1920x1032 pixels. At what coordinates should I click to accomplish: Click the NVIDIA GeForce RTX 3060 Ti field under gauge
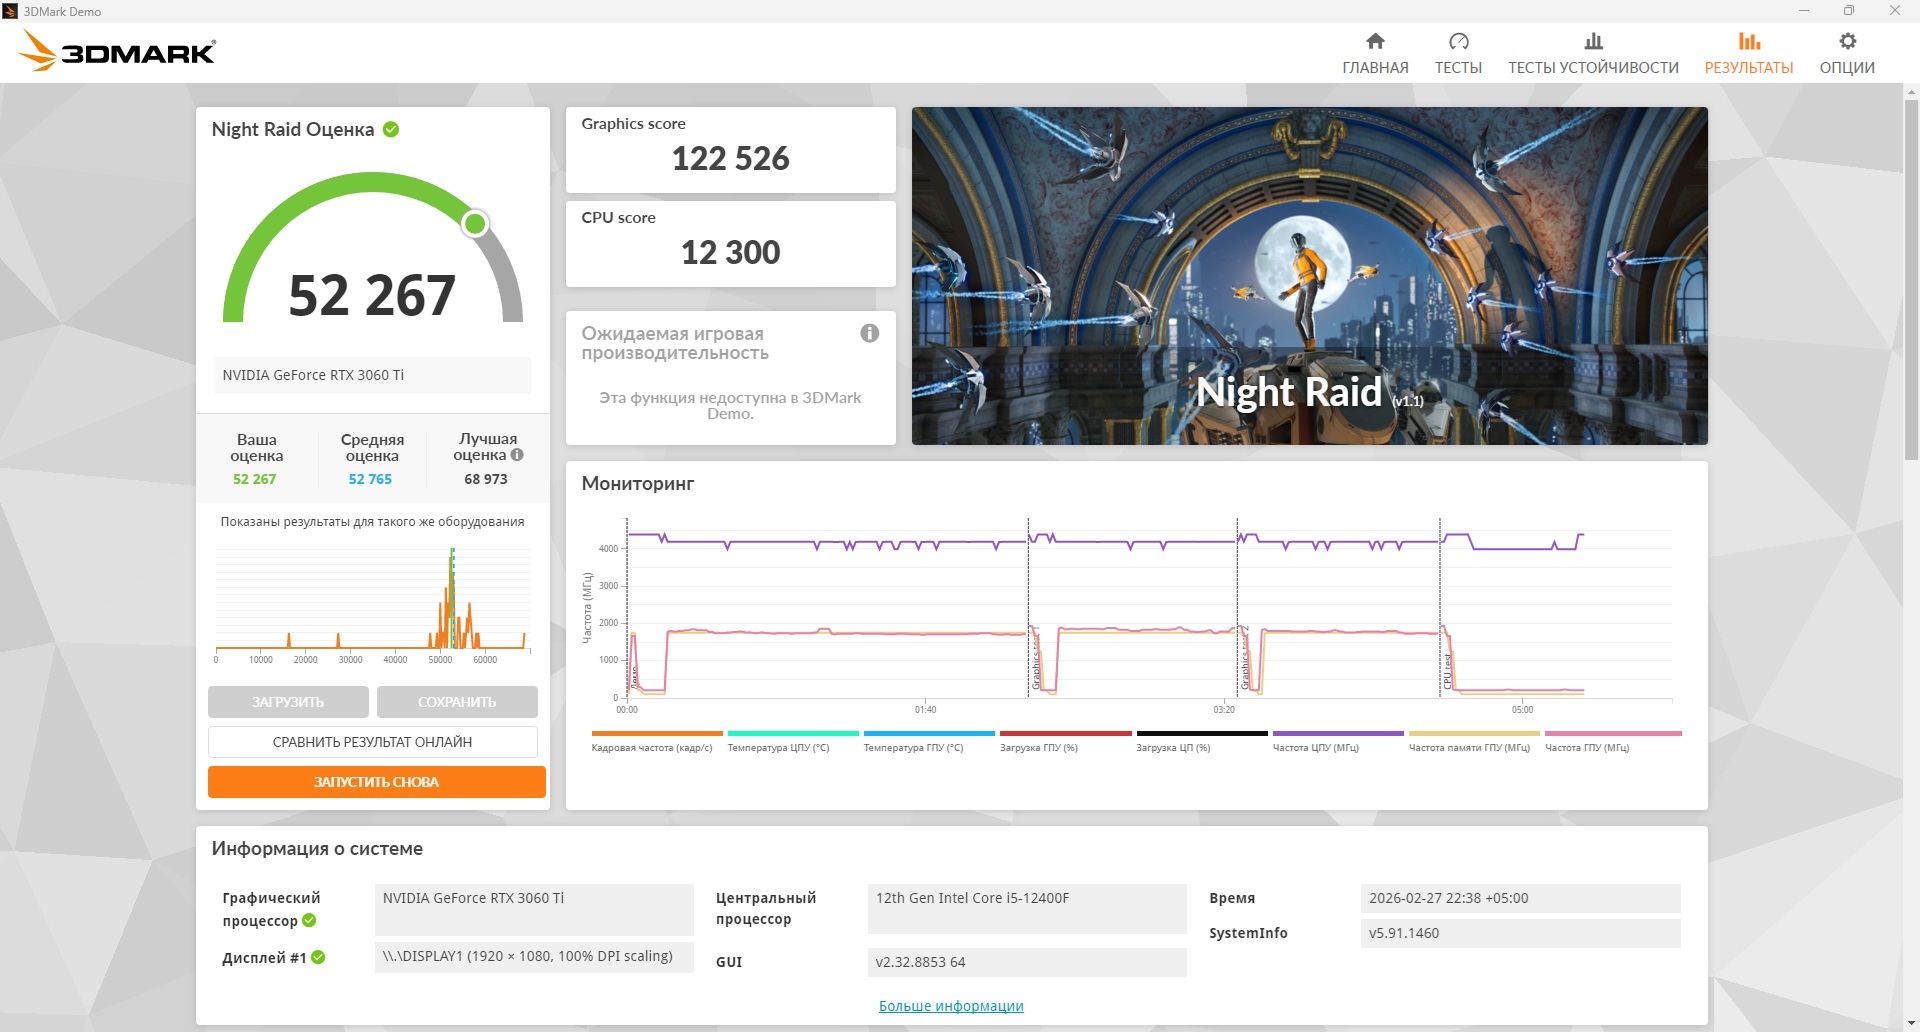(x=372, y=375)
